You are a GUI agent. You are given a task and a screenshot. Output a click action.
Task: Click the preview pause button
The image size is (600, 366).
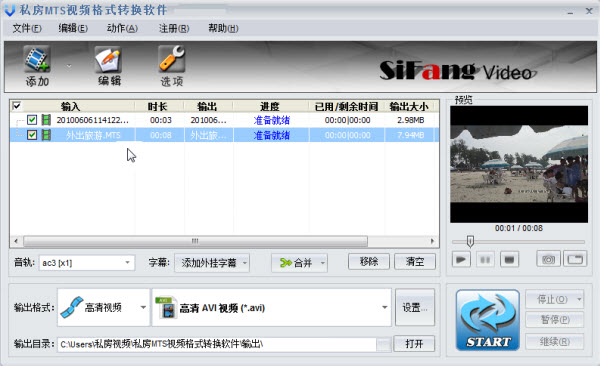[485, 260]
